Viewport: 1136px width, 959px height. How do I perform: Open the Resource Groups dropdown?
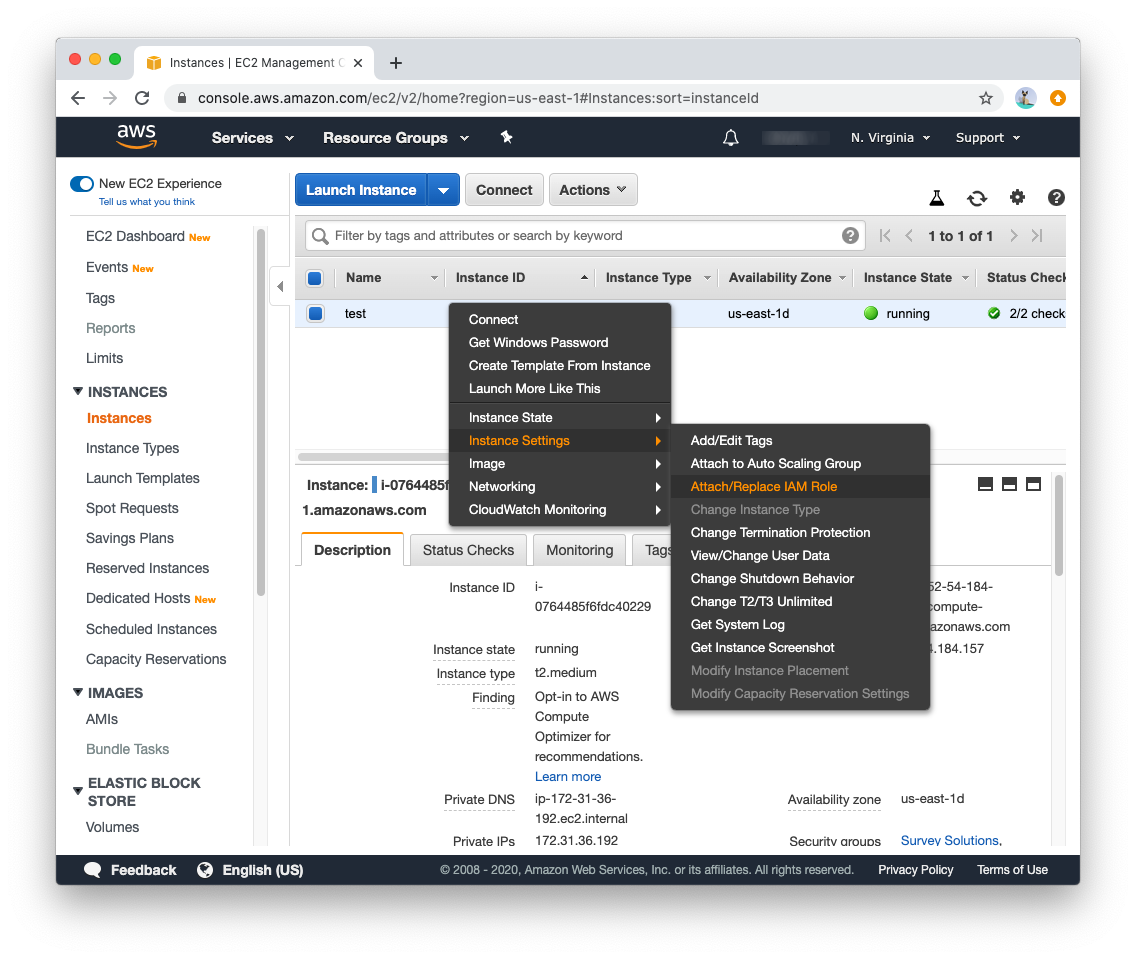[x=396, y=138]
